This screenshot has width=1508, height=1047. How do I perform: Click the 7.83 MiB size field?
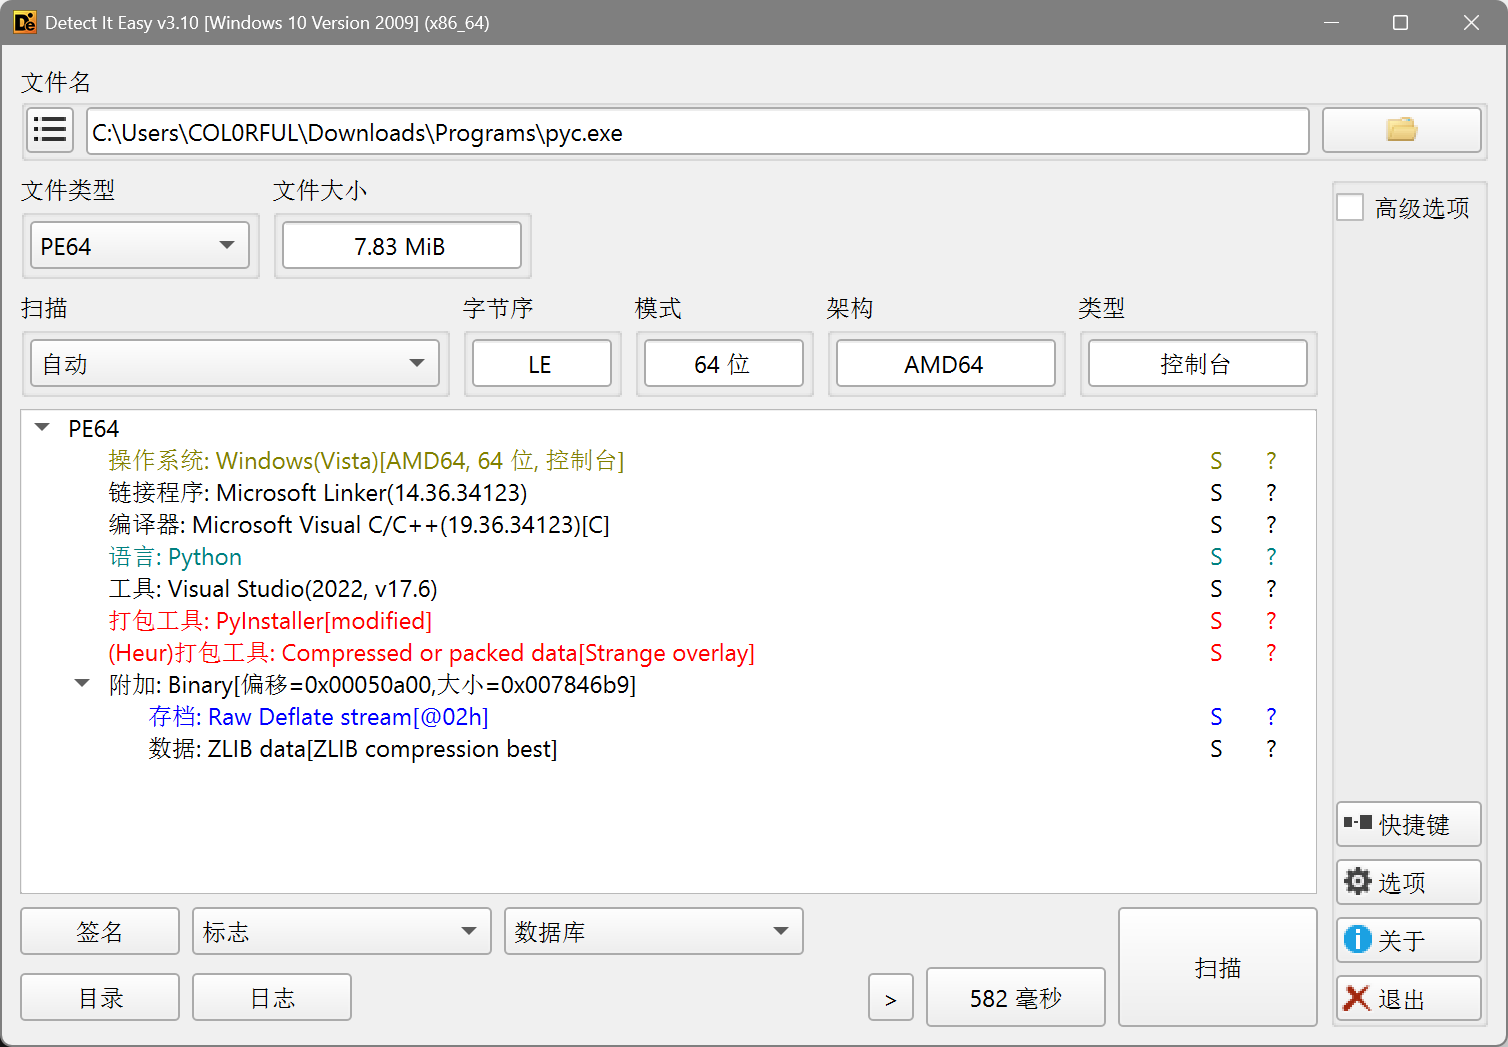click(x=402, y=245)
